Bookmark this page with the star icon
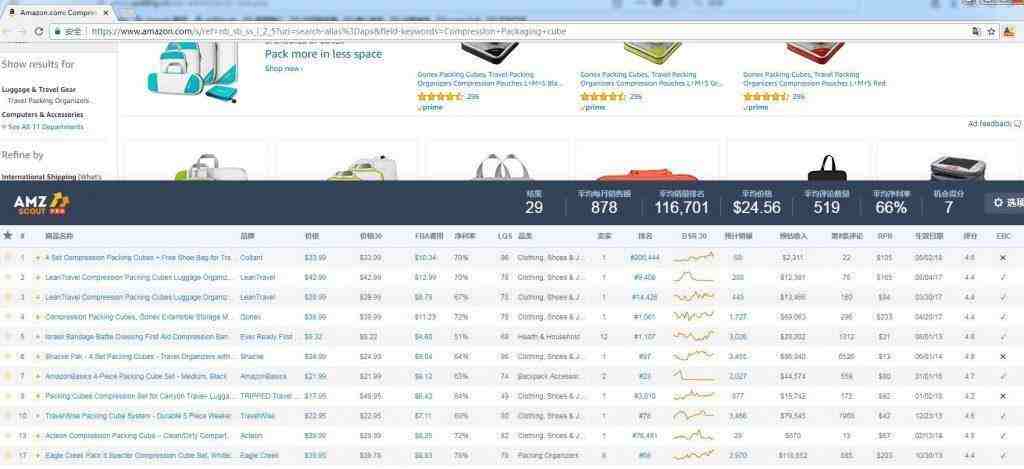 tap(991, 31)
